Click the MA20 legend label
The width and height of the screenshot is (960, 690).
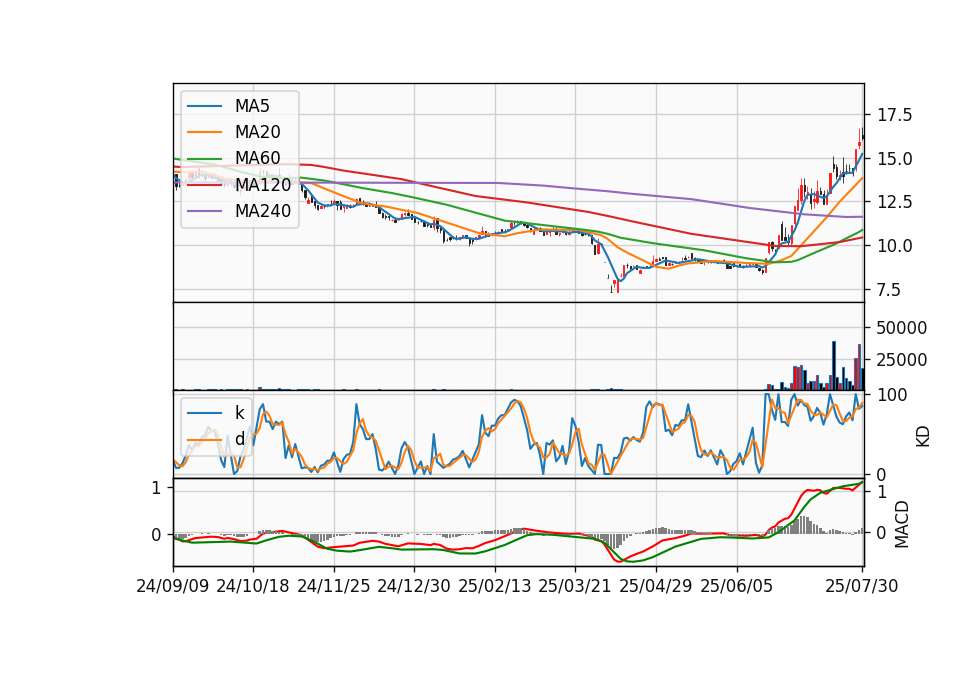(x=257, y=132)
